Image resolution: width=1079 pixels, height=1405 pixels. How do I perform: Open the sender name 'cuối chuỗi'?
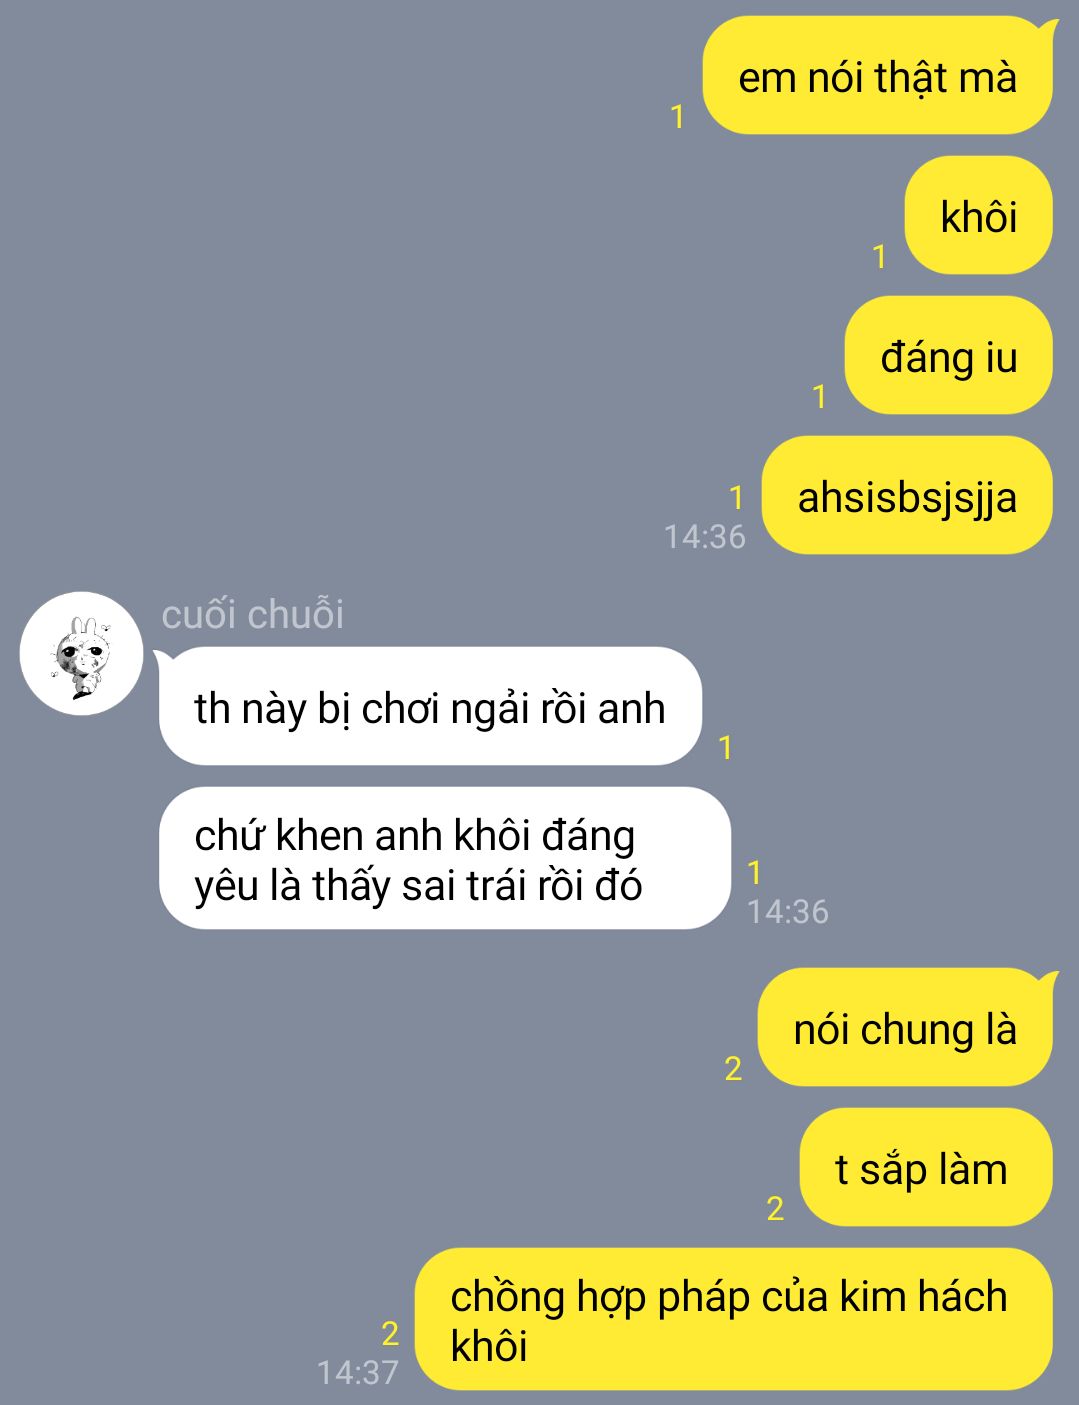252,614
